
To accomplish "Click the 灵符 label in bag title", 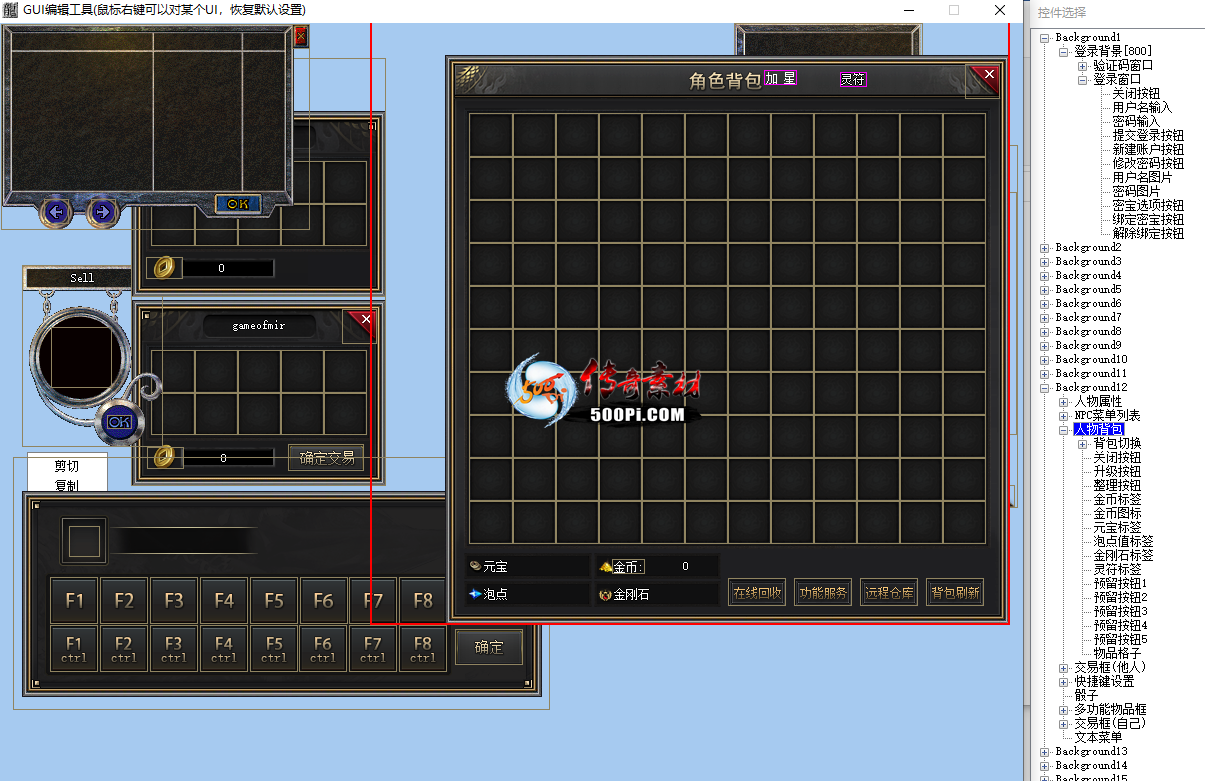I will pyautogui.click(x=853, y=80).
